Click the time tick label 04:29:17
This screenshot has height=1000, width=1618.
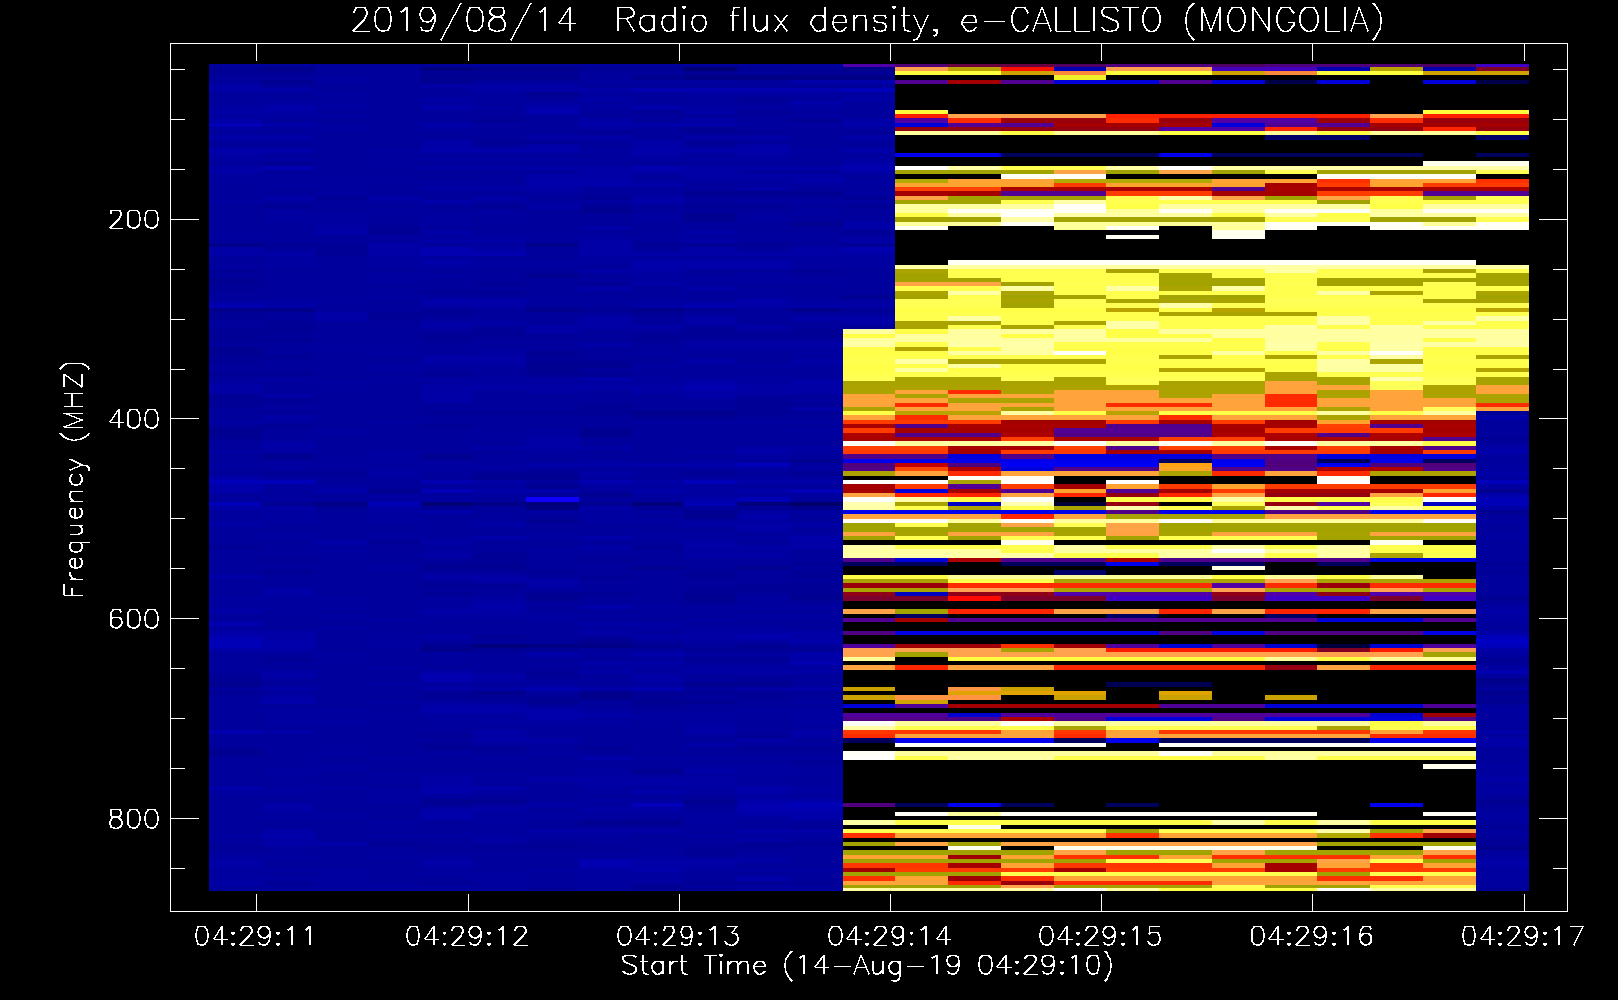1523,937
